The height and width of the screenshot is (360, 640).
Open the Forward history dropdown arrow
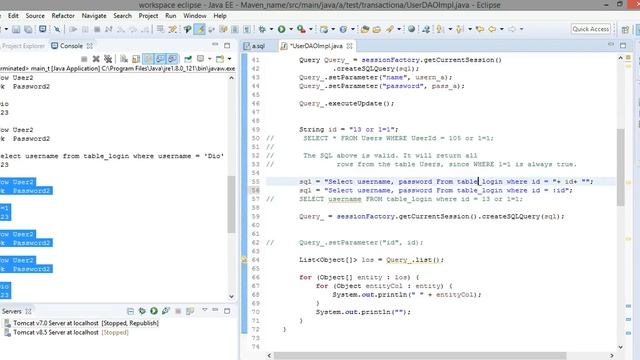(x=521, y=29)
